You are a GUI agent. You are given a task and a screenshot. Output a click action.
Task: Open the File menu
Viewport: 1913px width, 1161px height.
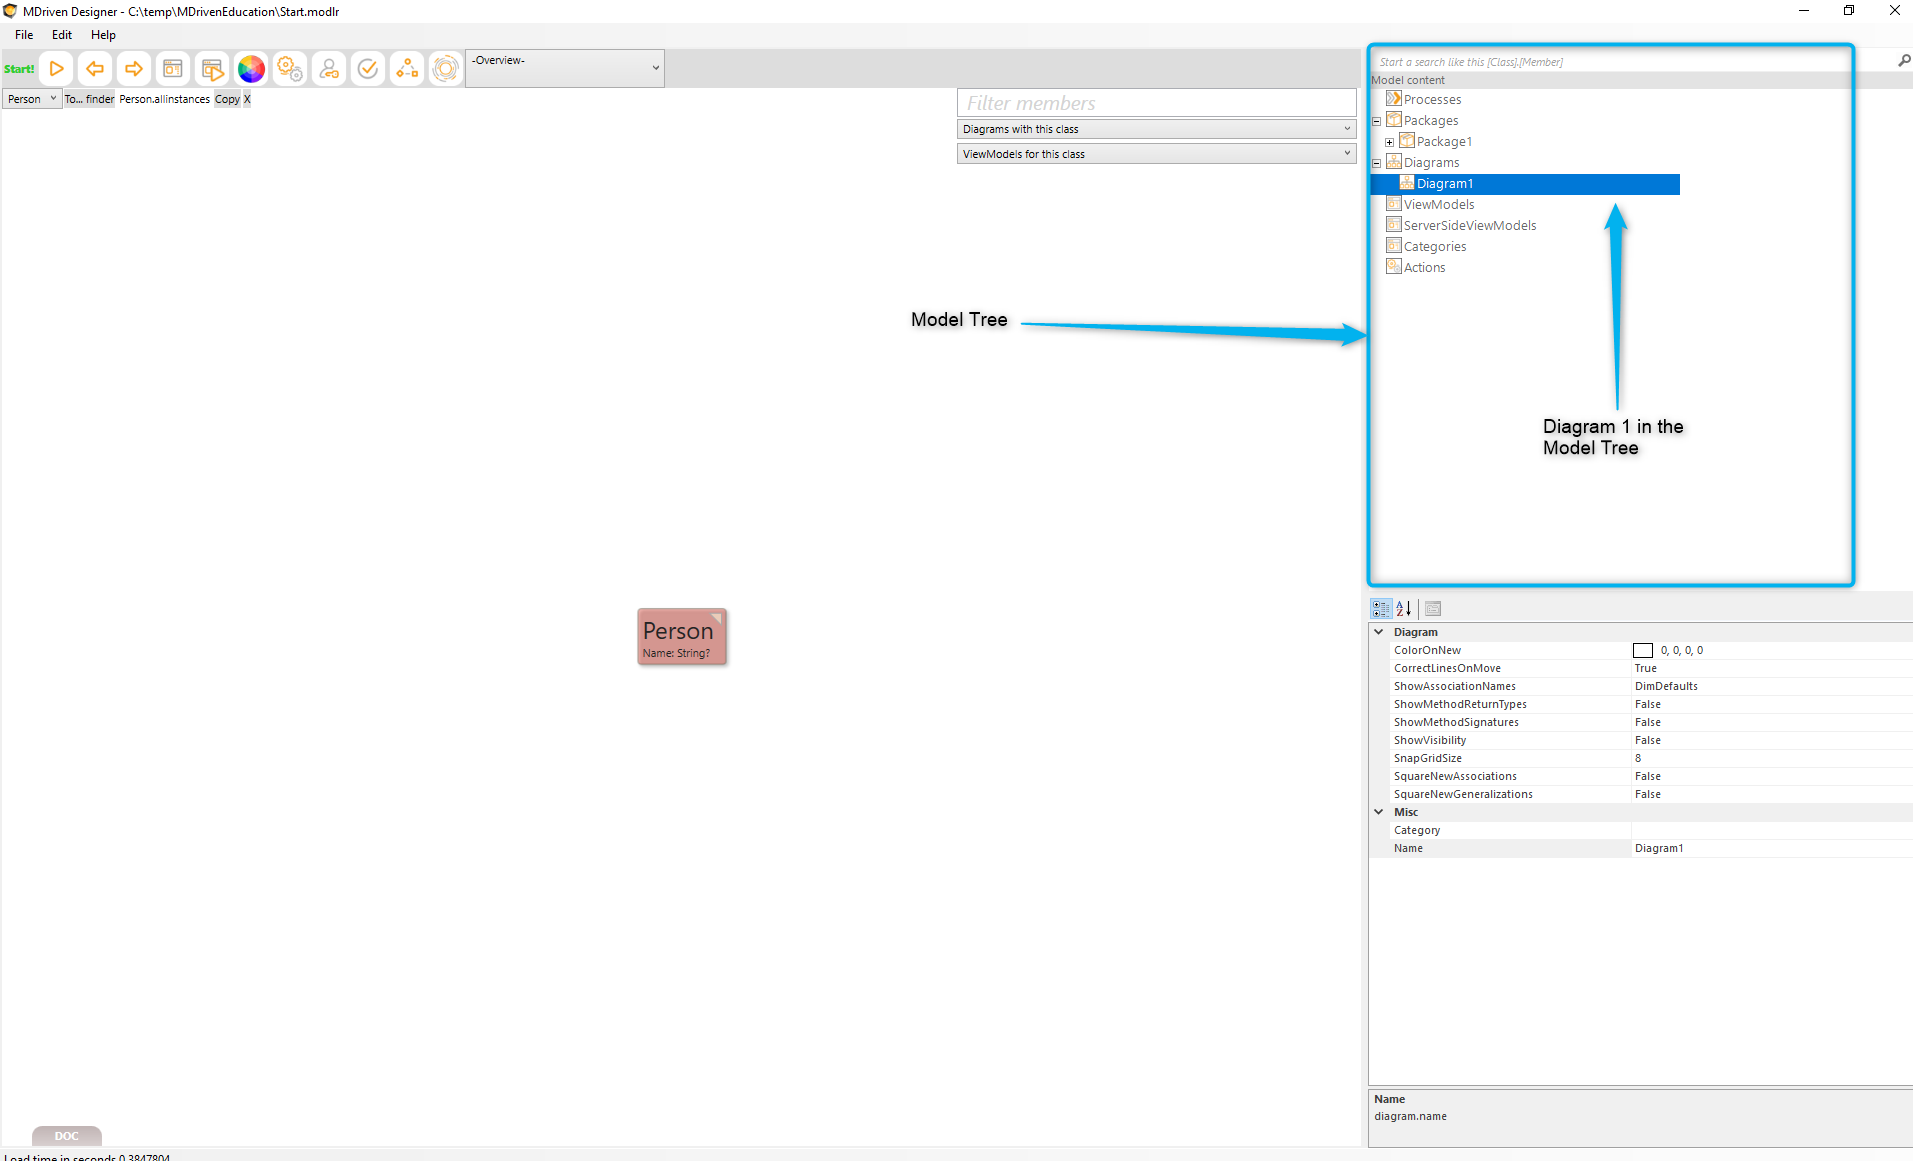[x=24, y=35]
